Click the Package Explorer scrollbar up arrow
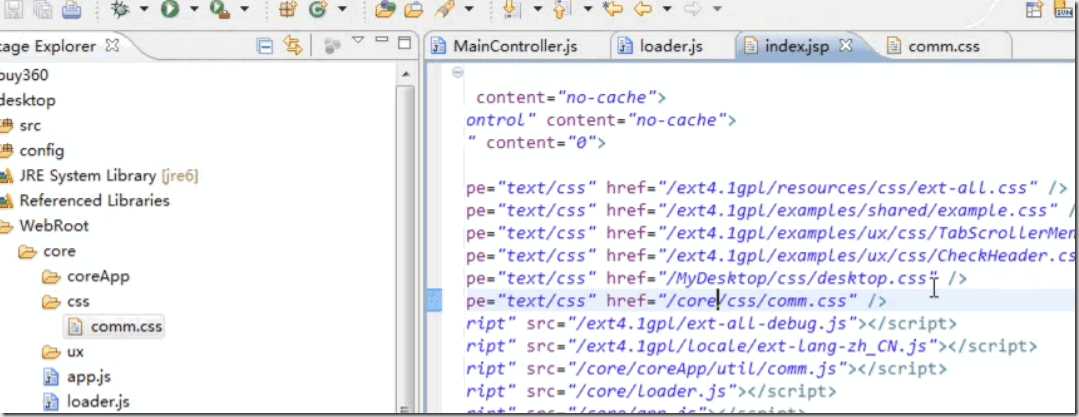Viewport: 1079px width, 417px height. click(405, 74)
